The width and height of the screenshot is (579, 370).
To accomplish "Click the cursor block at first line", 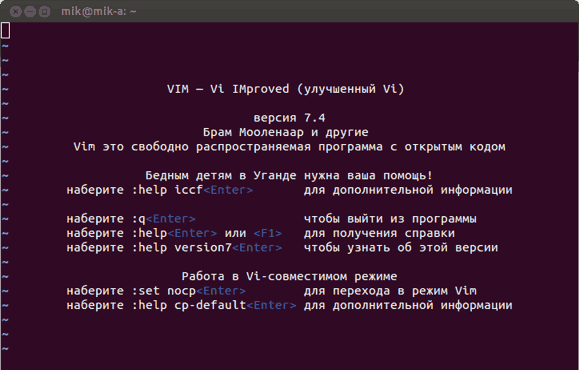I will point(5,30).
